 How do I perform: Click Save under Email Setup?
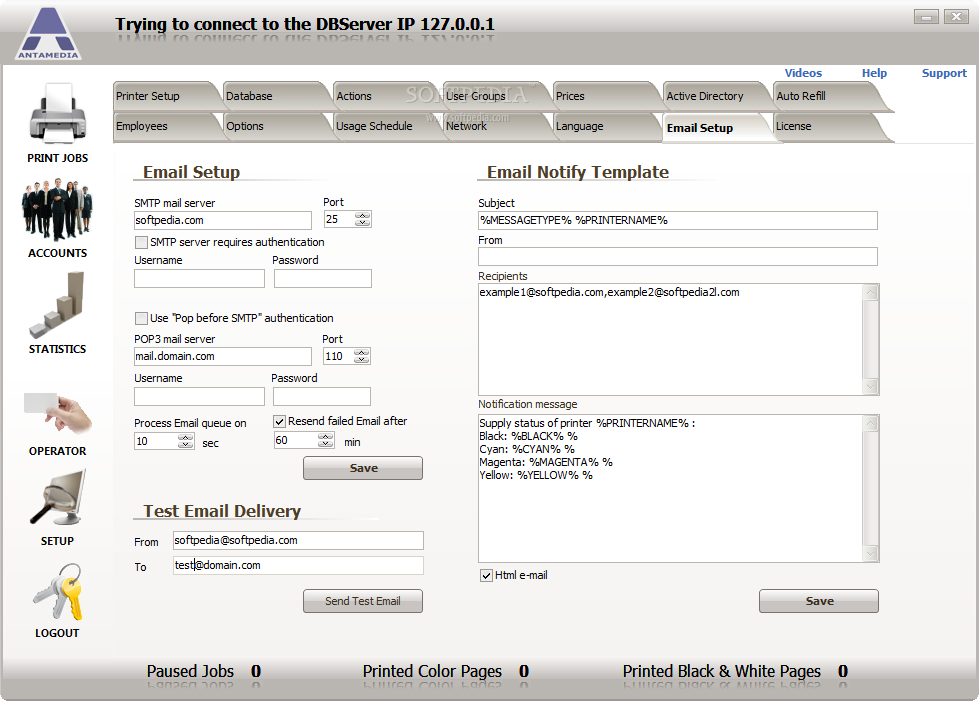(x=363, y=468)
